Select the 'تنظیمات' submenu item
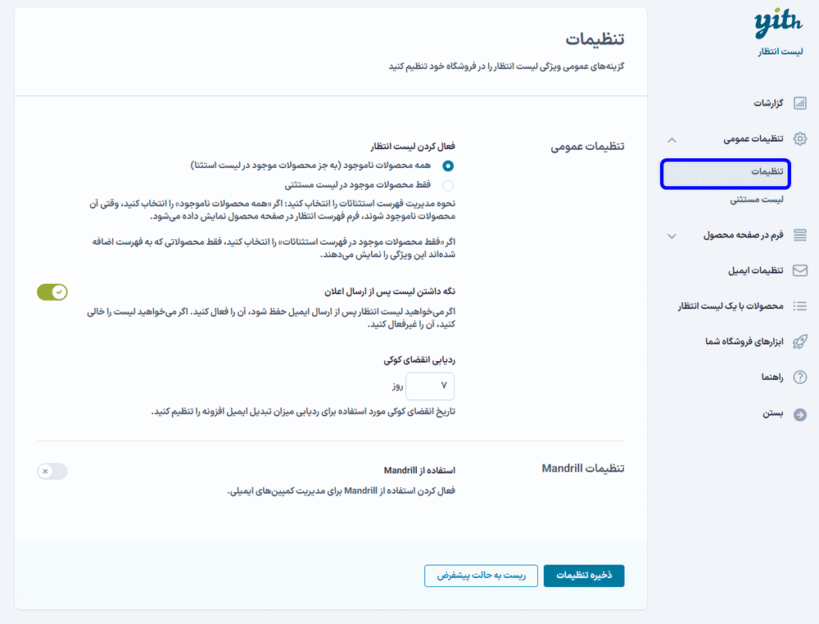 pos(726,173)
